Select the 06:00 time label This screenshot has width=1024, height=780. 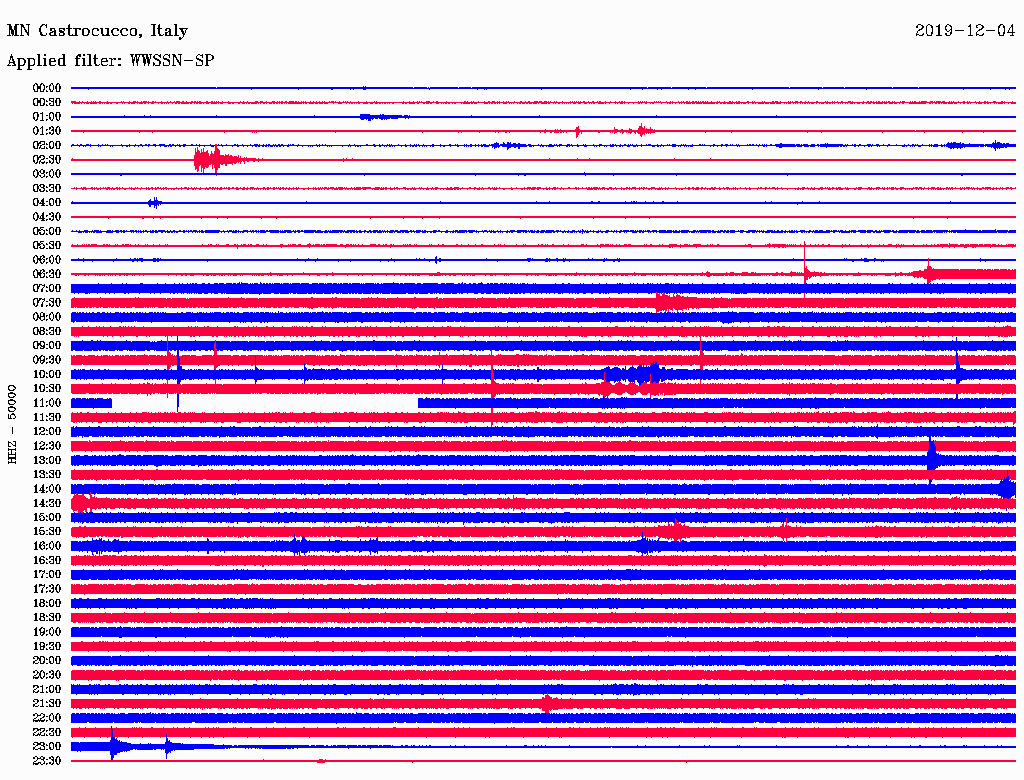[47, 259]
